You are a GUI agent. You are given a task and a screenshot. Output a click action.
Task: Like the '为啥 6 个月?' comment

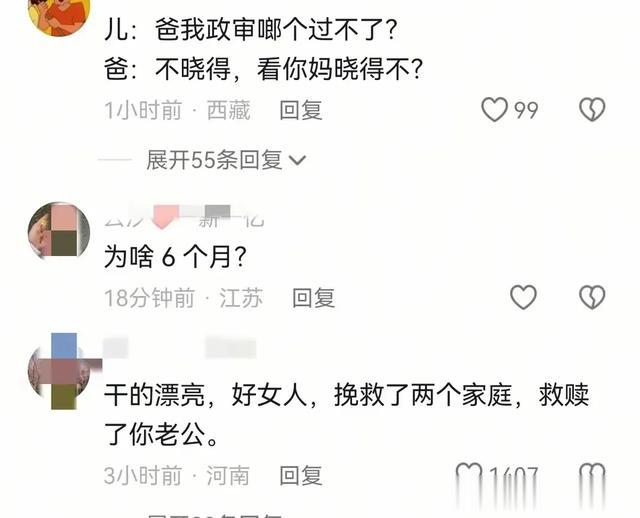[x=523, y=297]
